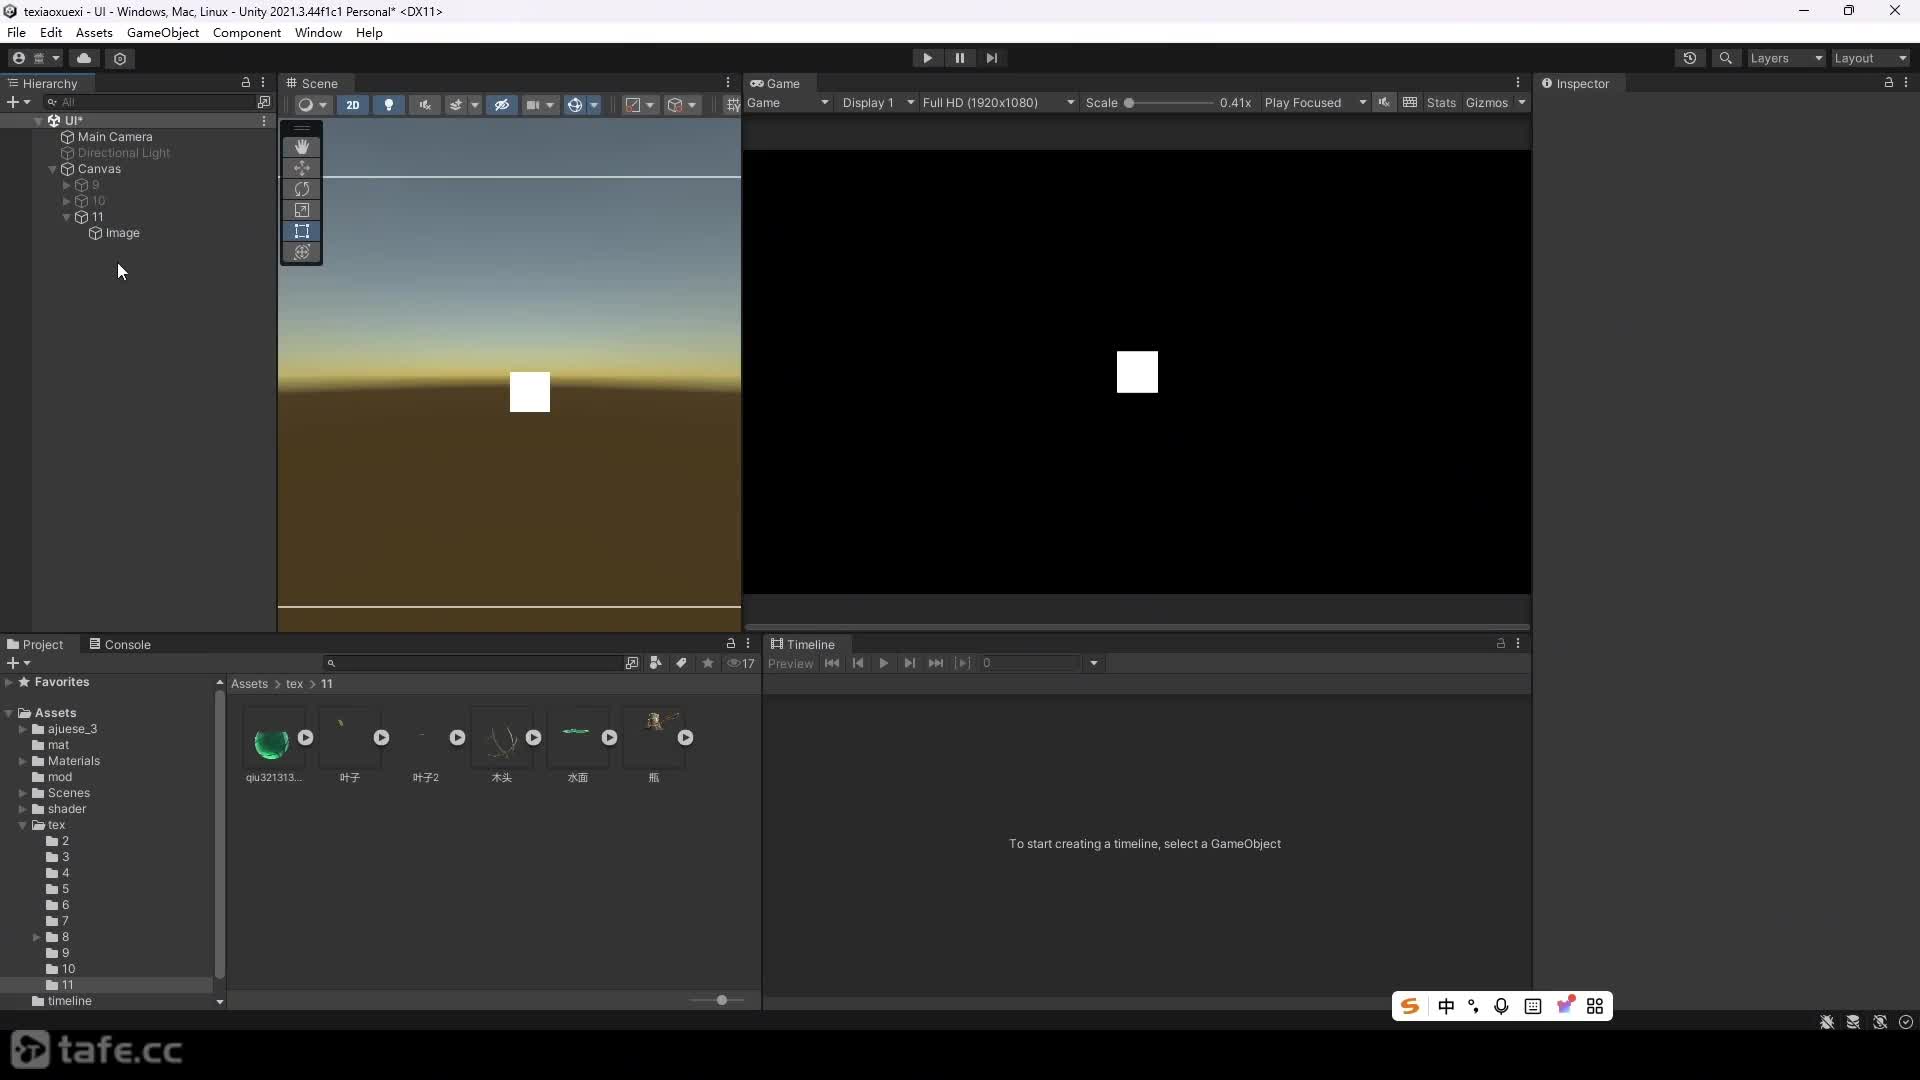This screenshot has height=1080, width=1920.
Task: Select the Transform tool in Scene toolbar
Action: (301, 252)
